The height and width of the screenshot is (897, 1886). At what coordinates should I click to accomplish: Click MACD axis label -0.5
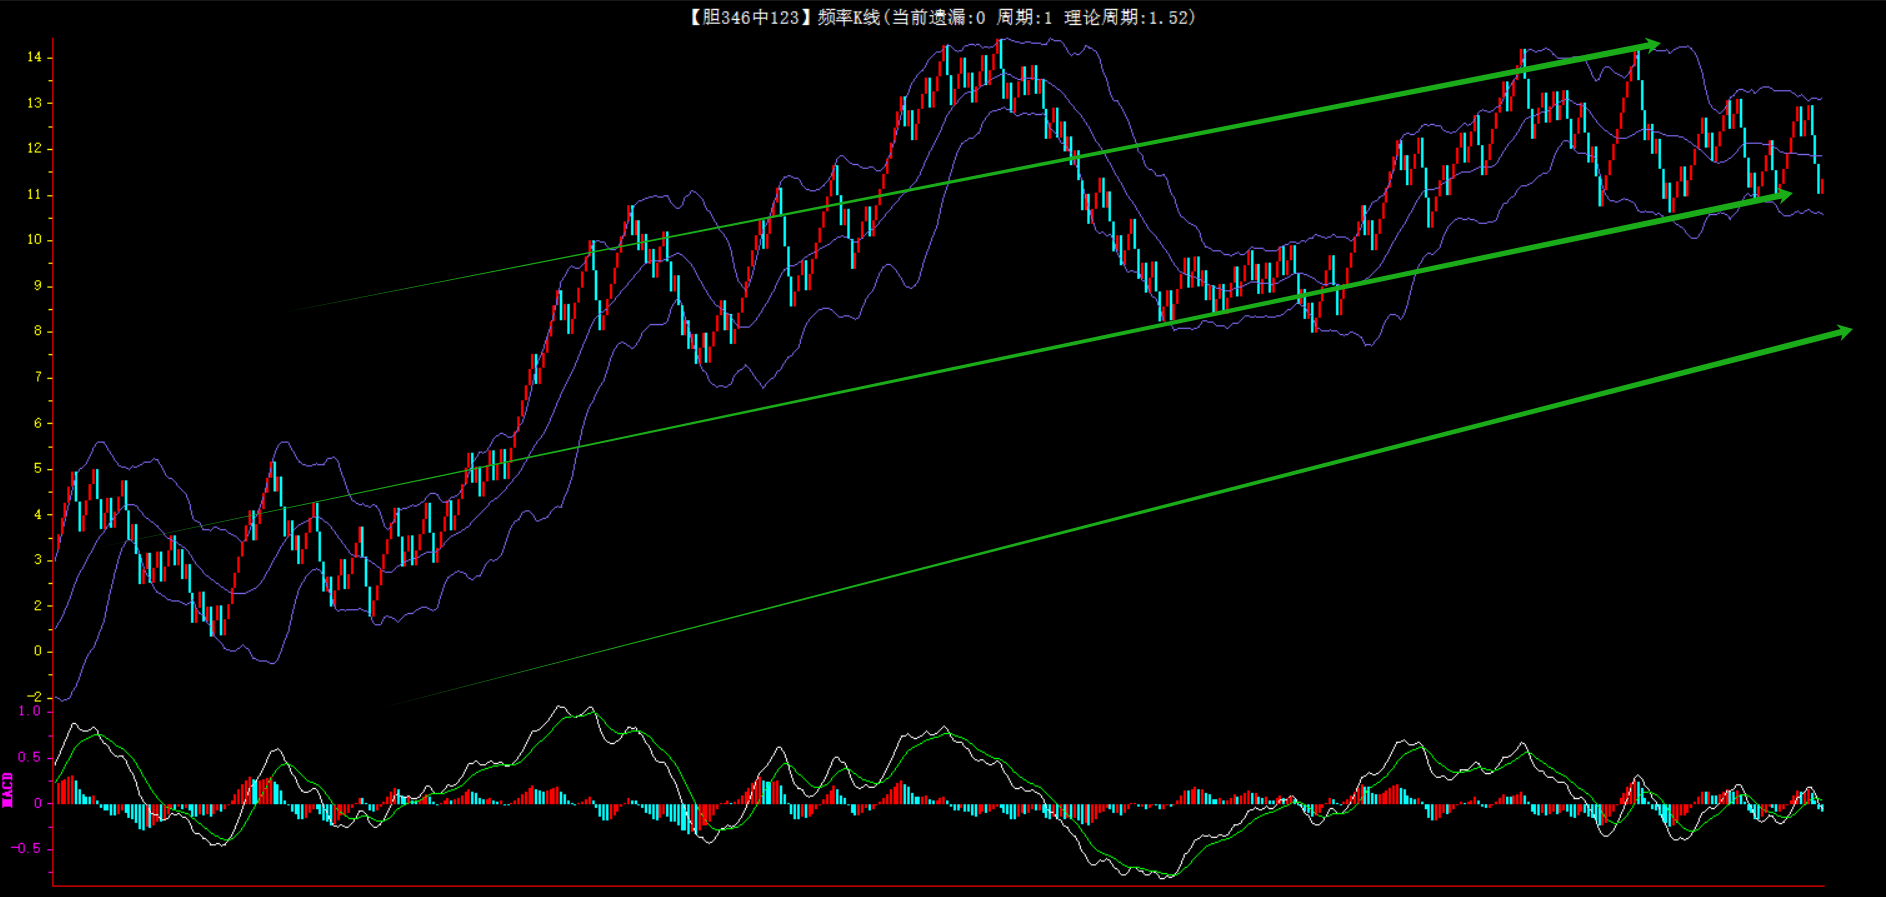pos(27,848)
